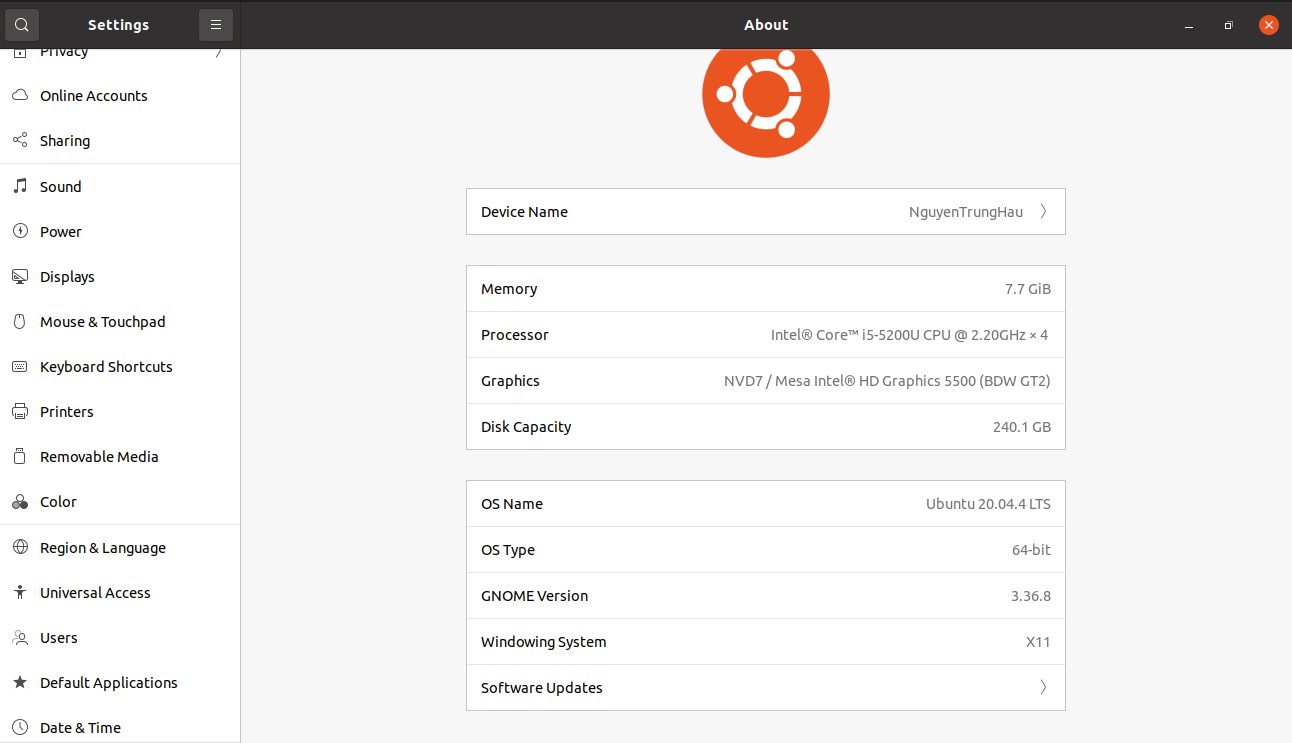This screenshot has width=1292, height=743.
Task: Restore the Settings window size
Action: point(1229,25)
